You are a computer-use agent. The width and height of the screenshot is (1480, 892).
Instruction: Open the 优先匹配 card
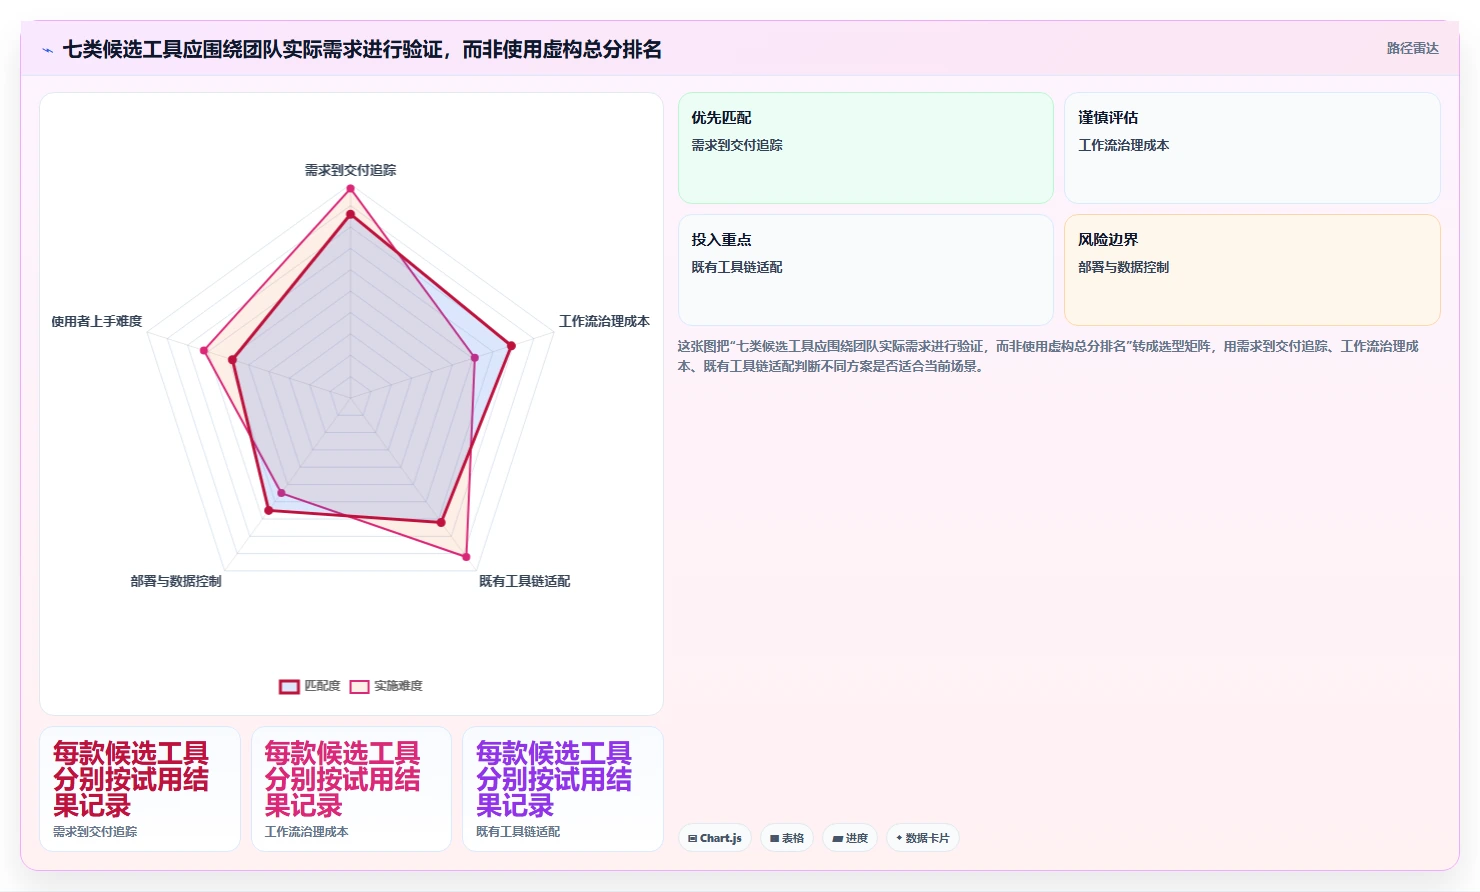866,148
